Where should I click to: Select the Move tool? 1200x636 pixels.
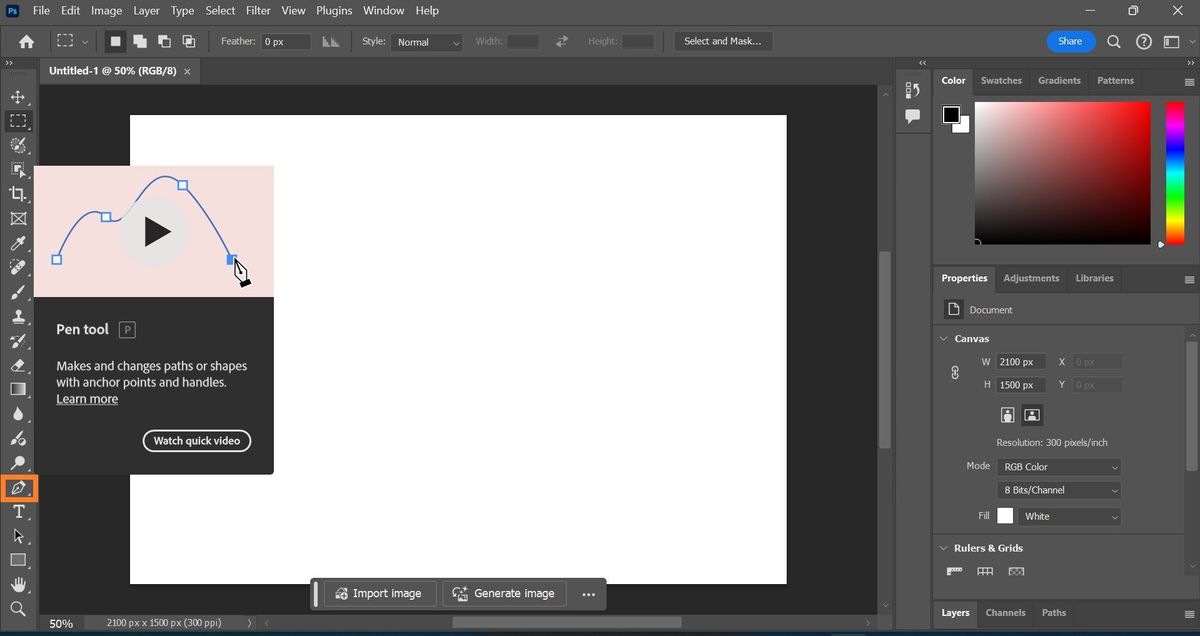tap(18, 97)
